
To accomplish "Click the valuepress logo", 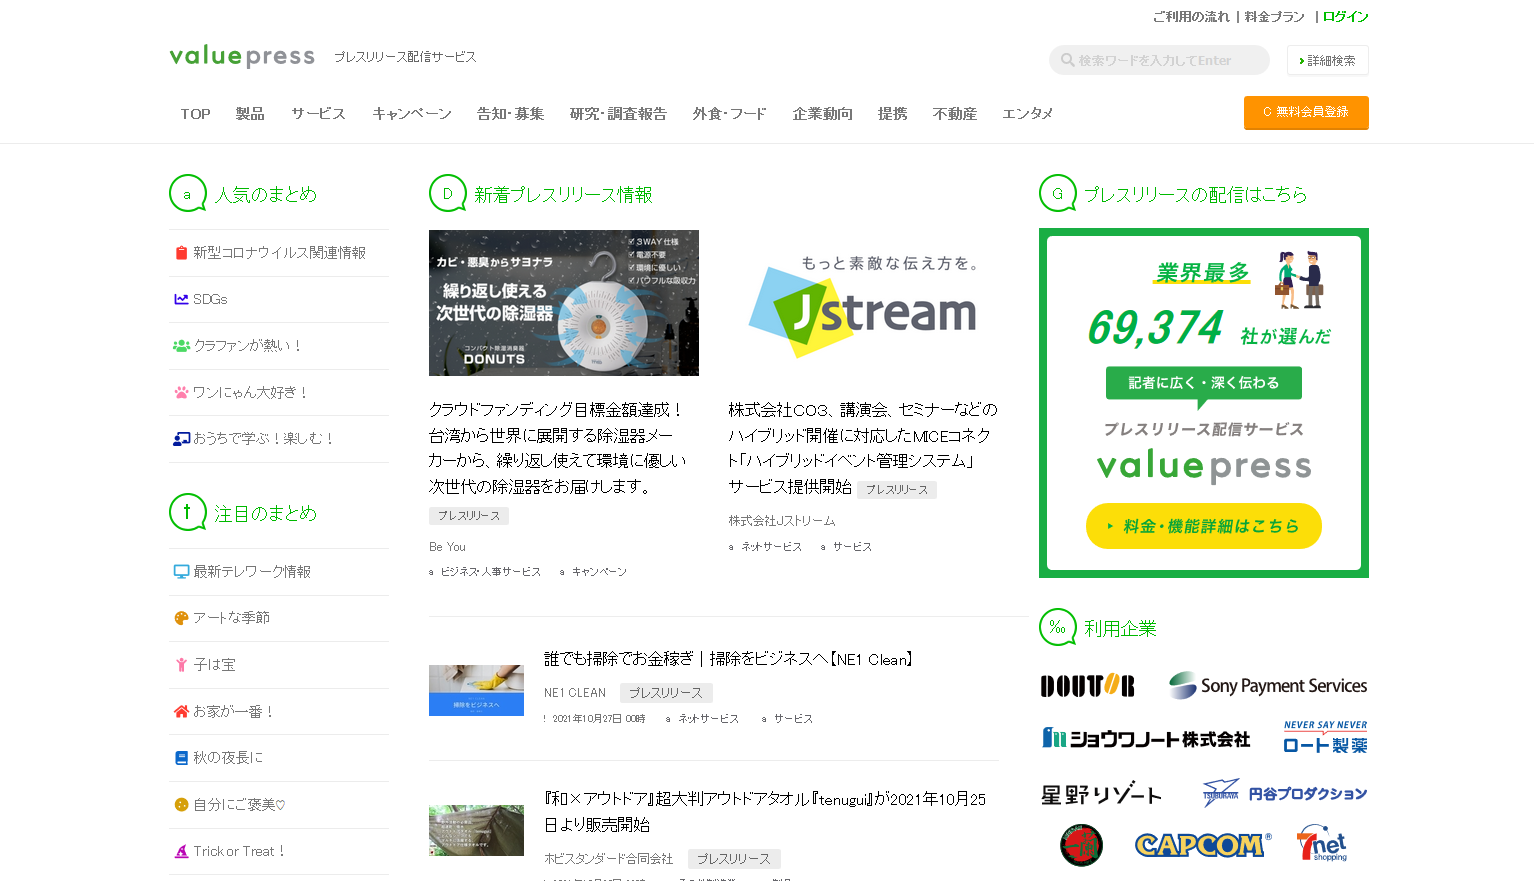I will [242, 56].
